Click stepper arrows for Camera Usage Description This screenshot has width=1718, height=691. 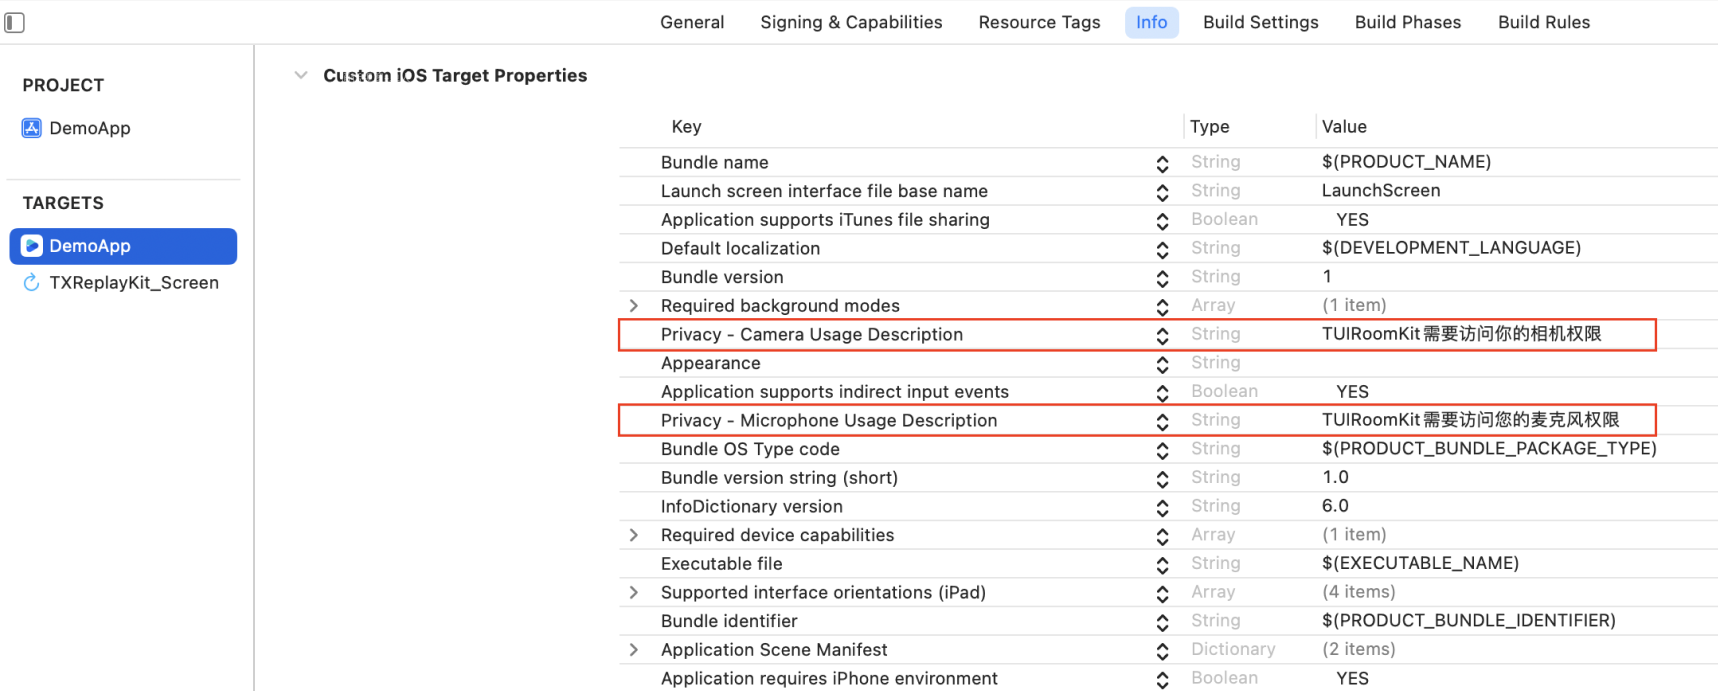tap(1162, 335)
